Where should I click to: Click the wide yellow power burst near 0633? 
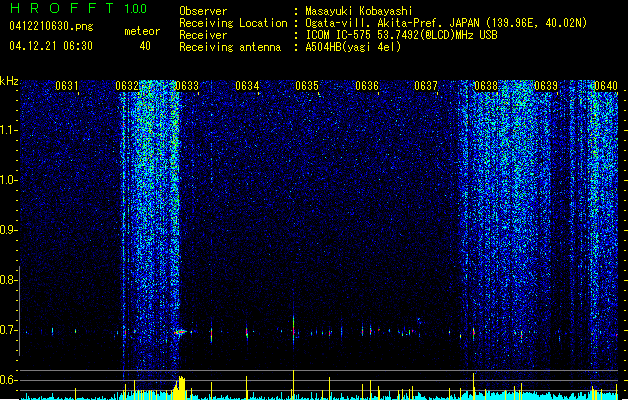[x=179, y=388]
